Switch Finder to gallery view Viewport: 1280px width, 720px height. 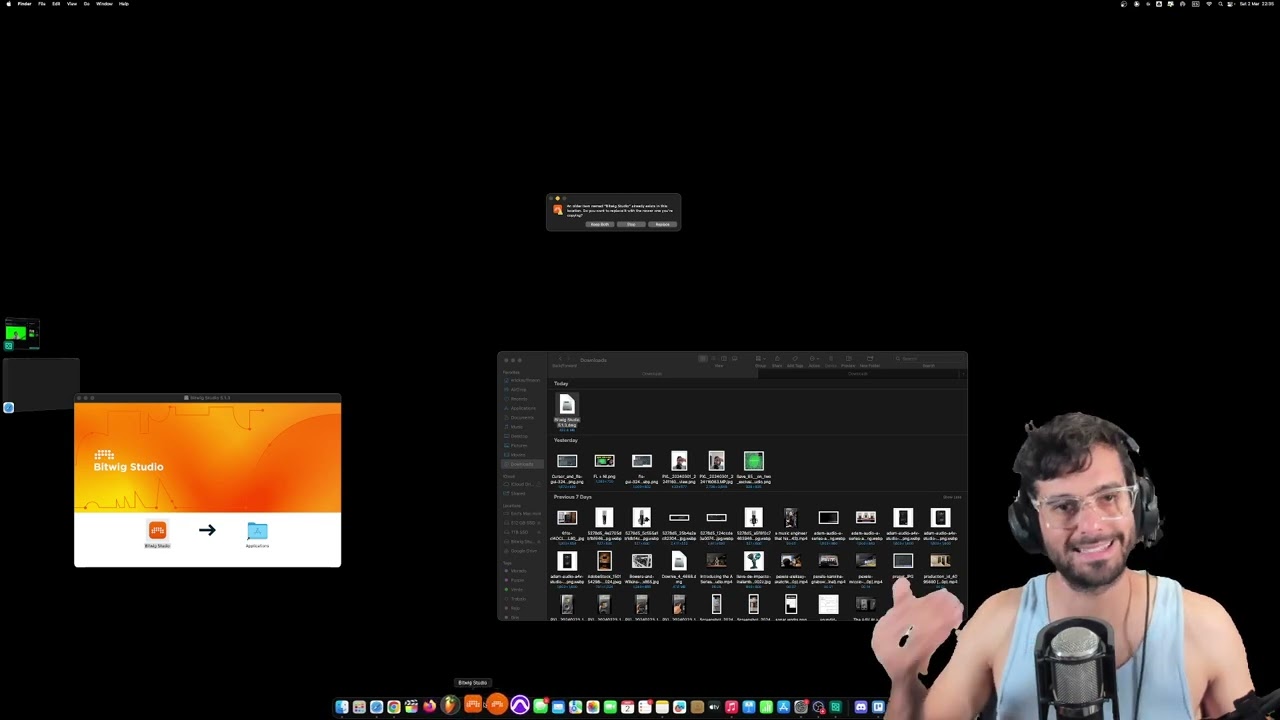(735, 358)
